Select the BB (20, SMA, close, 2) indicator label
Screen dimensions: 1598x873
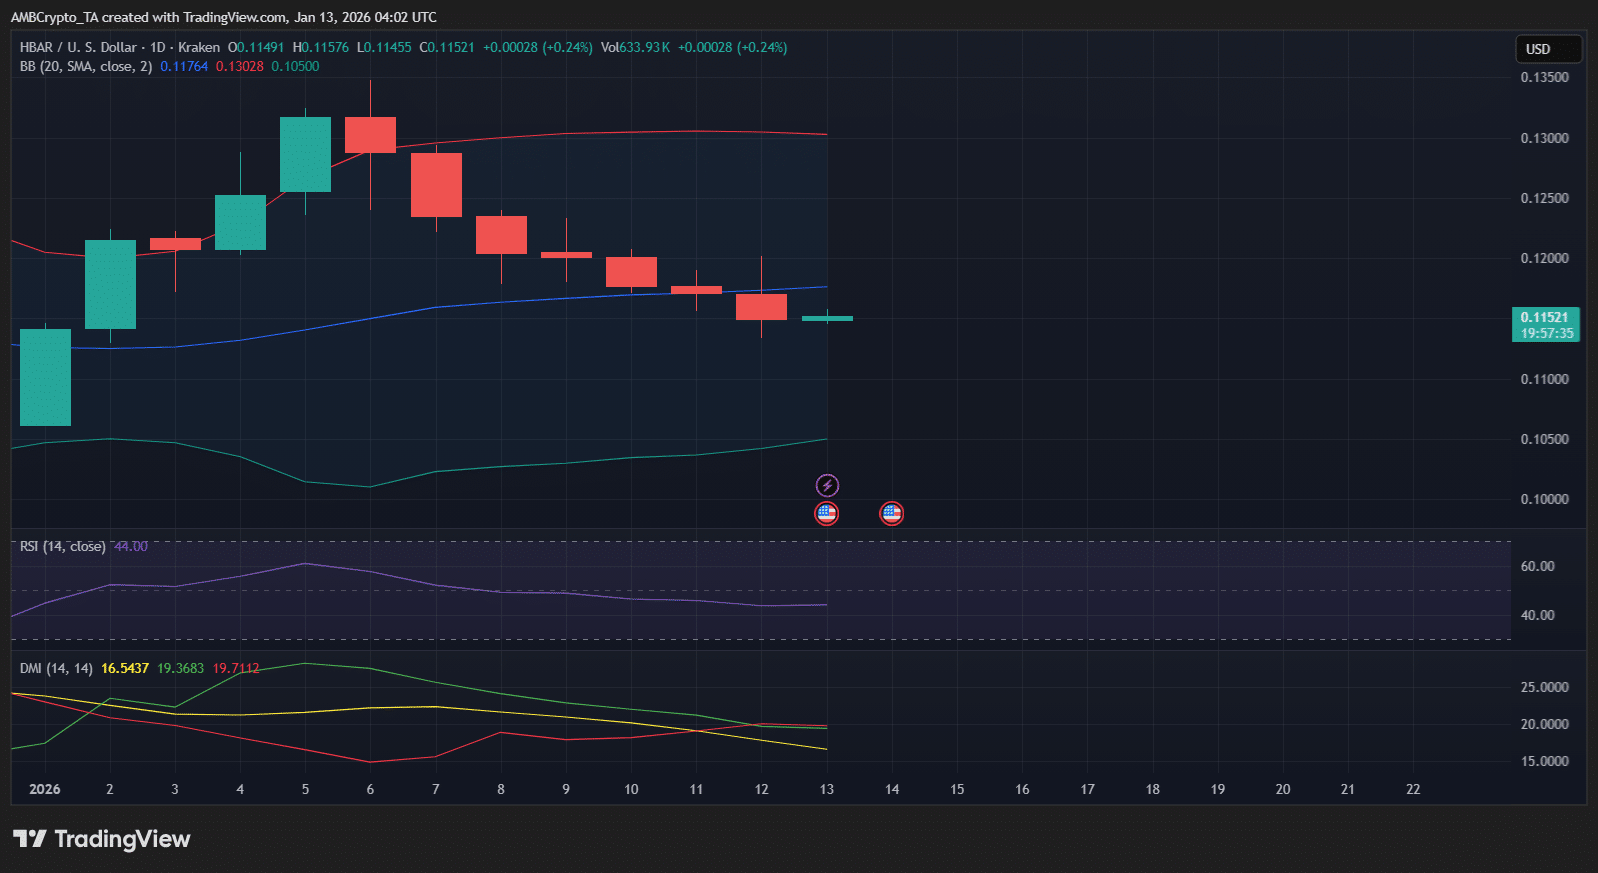[86, 66]
